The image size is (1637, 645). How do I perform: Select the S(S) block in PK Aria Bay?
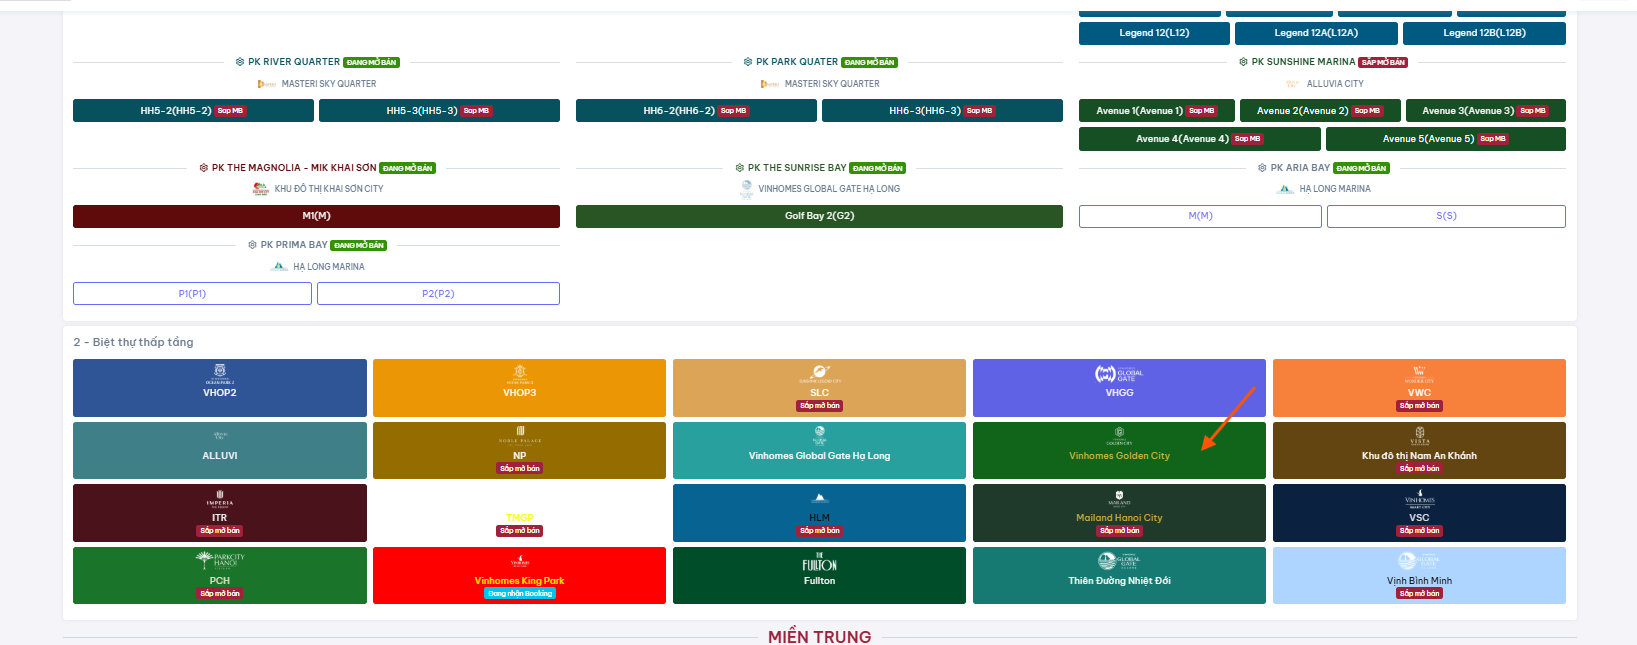(1446, 216)
